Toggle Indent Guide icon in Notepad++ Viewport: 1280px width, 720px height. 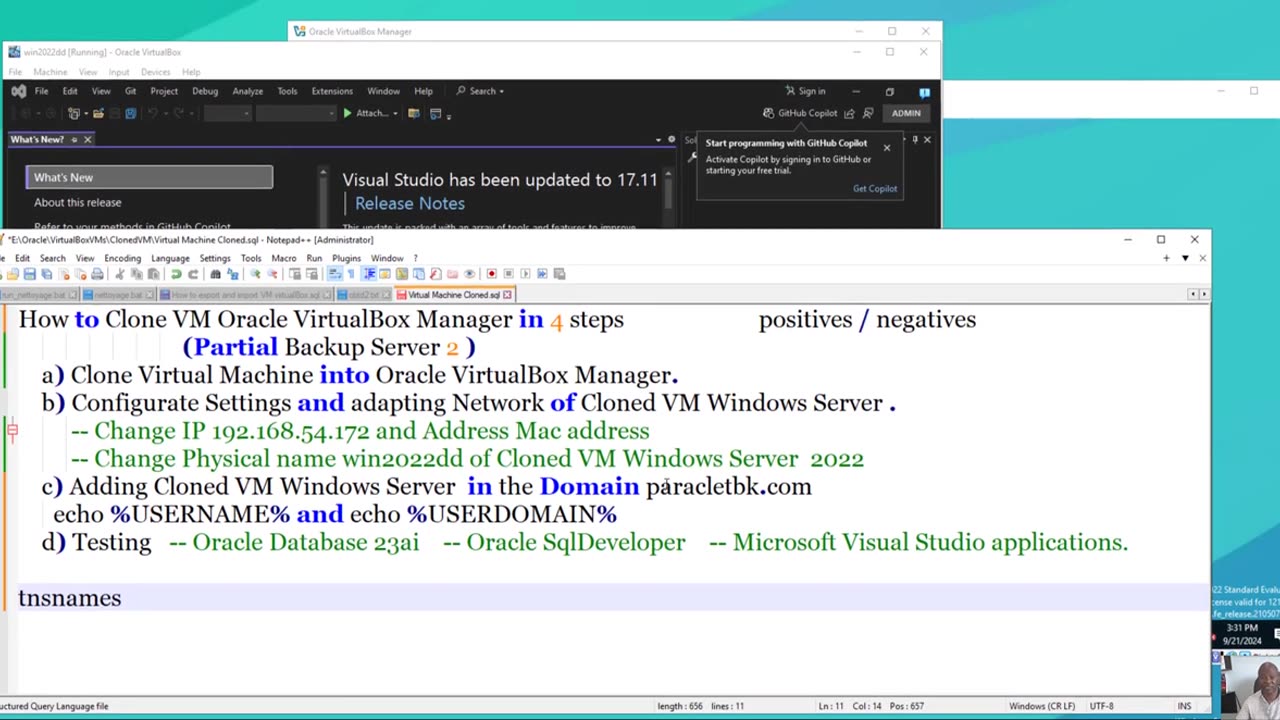(x=371, y=274)
